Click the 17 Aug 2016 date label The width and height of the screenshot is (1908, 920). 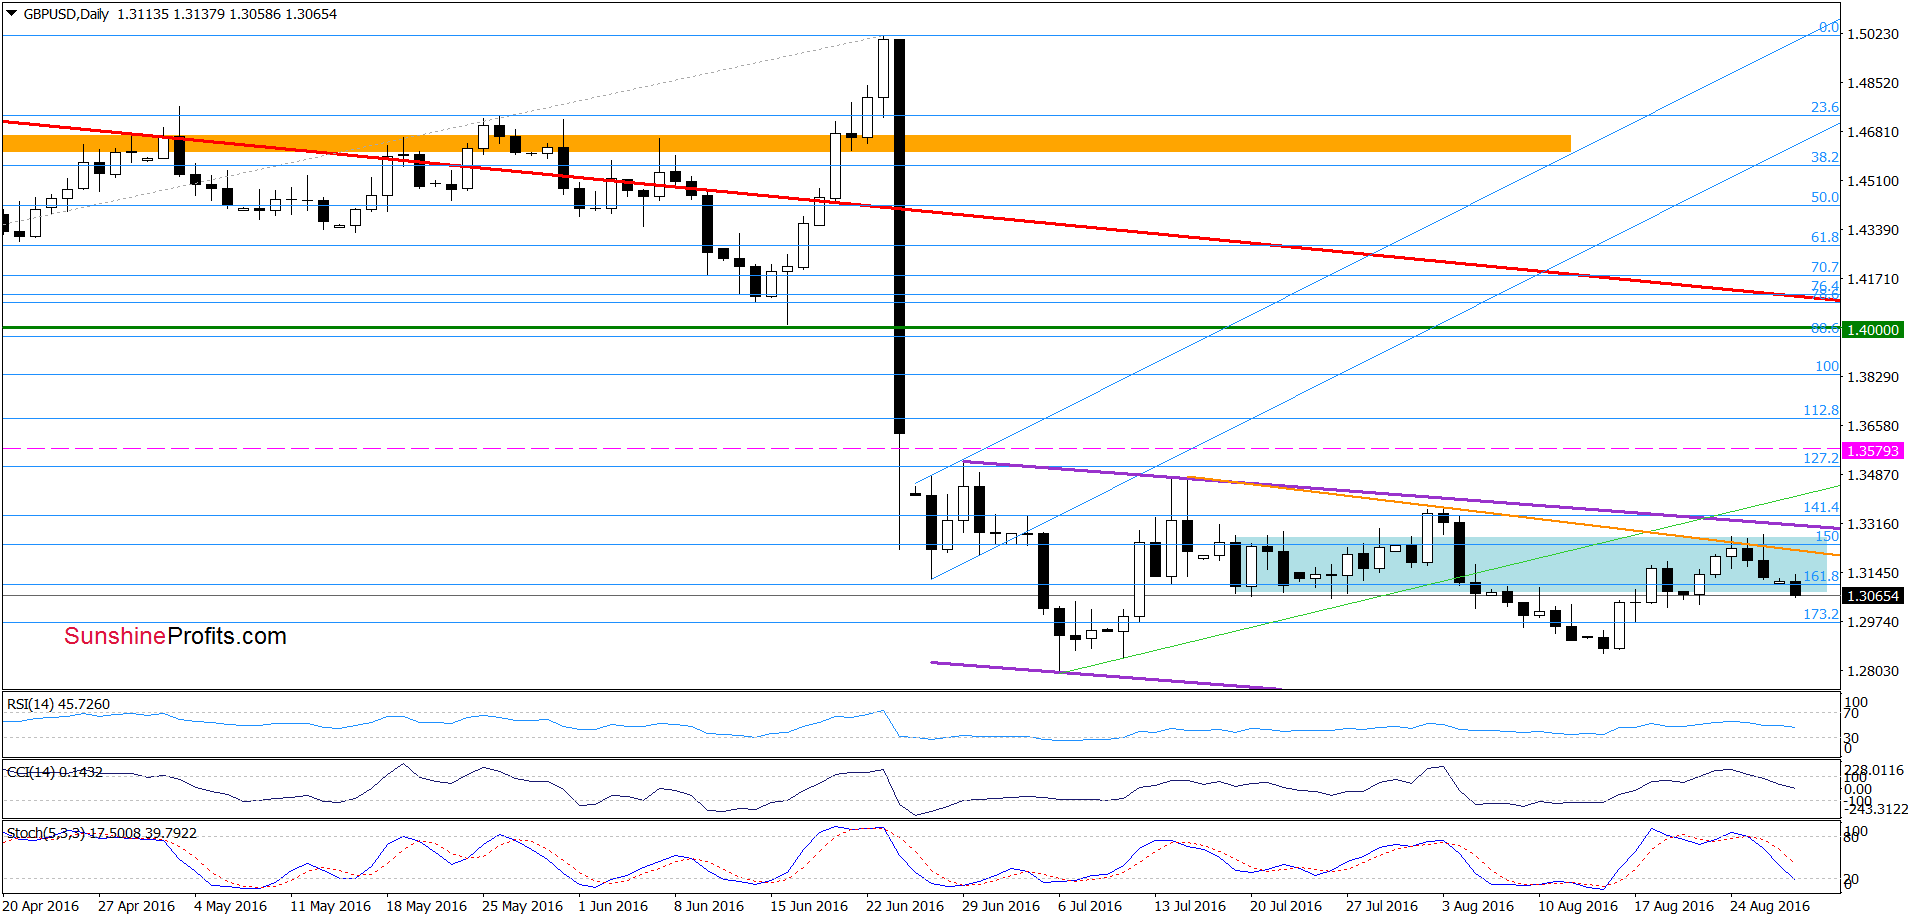coord(1674,906)
